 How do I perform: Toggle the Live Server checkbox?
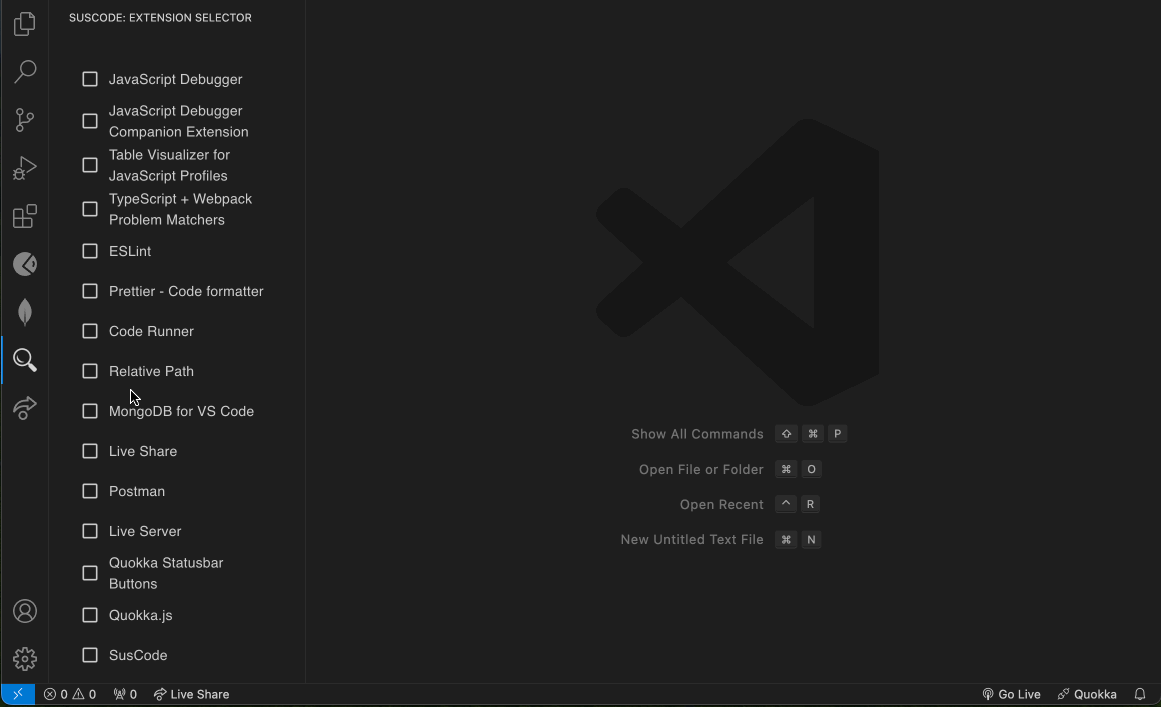90,531
